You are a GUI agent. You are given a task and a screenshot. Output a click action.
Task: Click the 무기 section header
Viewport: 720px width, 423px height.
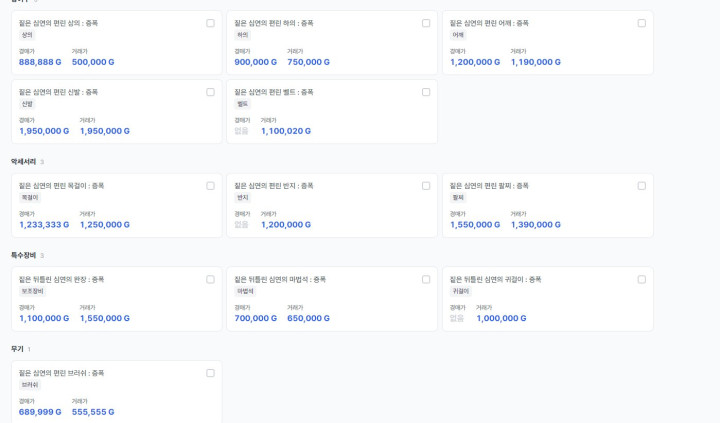click(x=17, y=349)
